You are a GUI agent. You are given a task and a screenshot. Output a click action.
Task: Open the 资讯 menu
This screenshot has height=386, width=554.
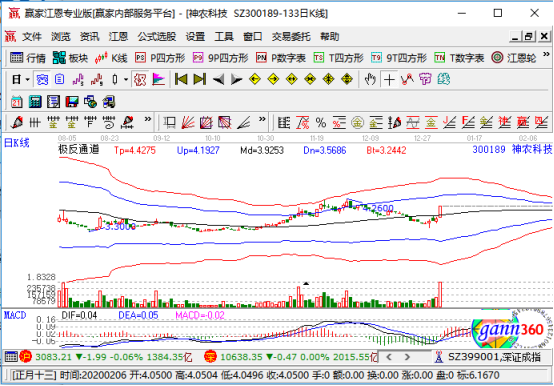(x=89, y=36)
